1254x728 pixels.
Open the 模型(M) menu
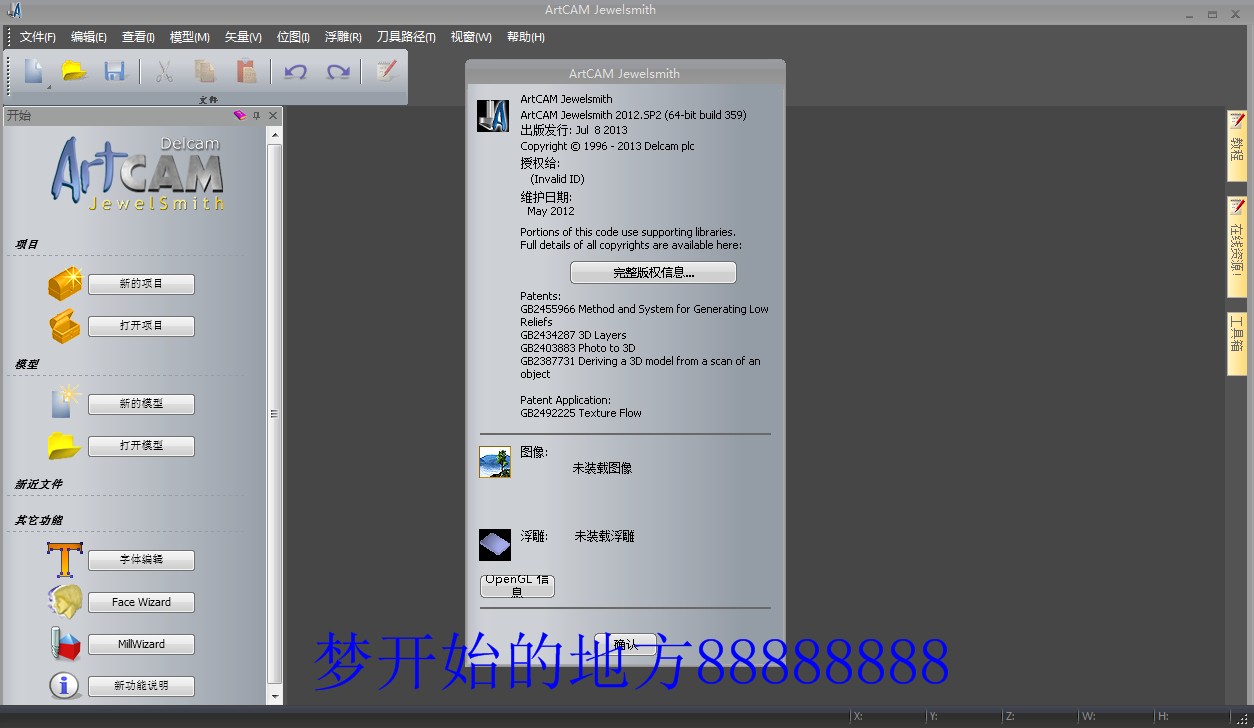point(190,37)
